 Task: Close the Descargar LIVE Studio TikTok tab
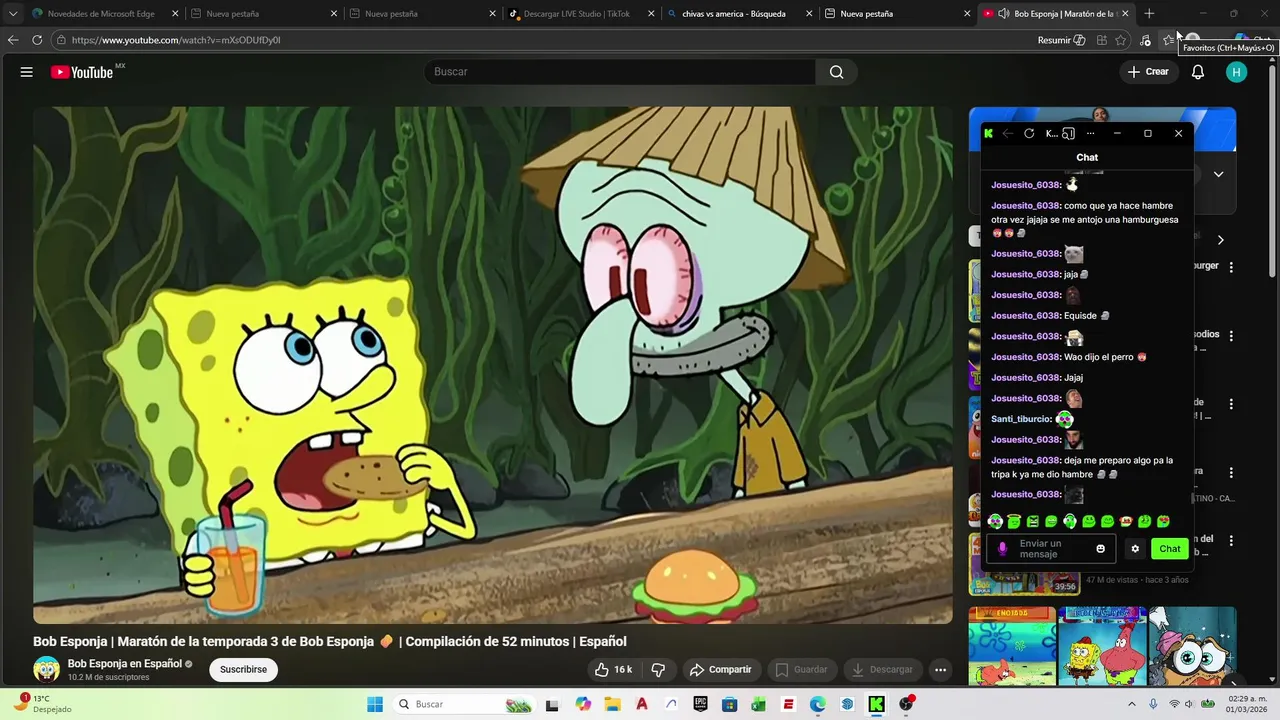[651, 14]
